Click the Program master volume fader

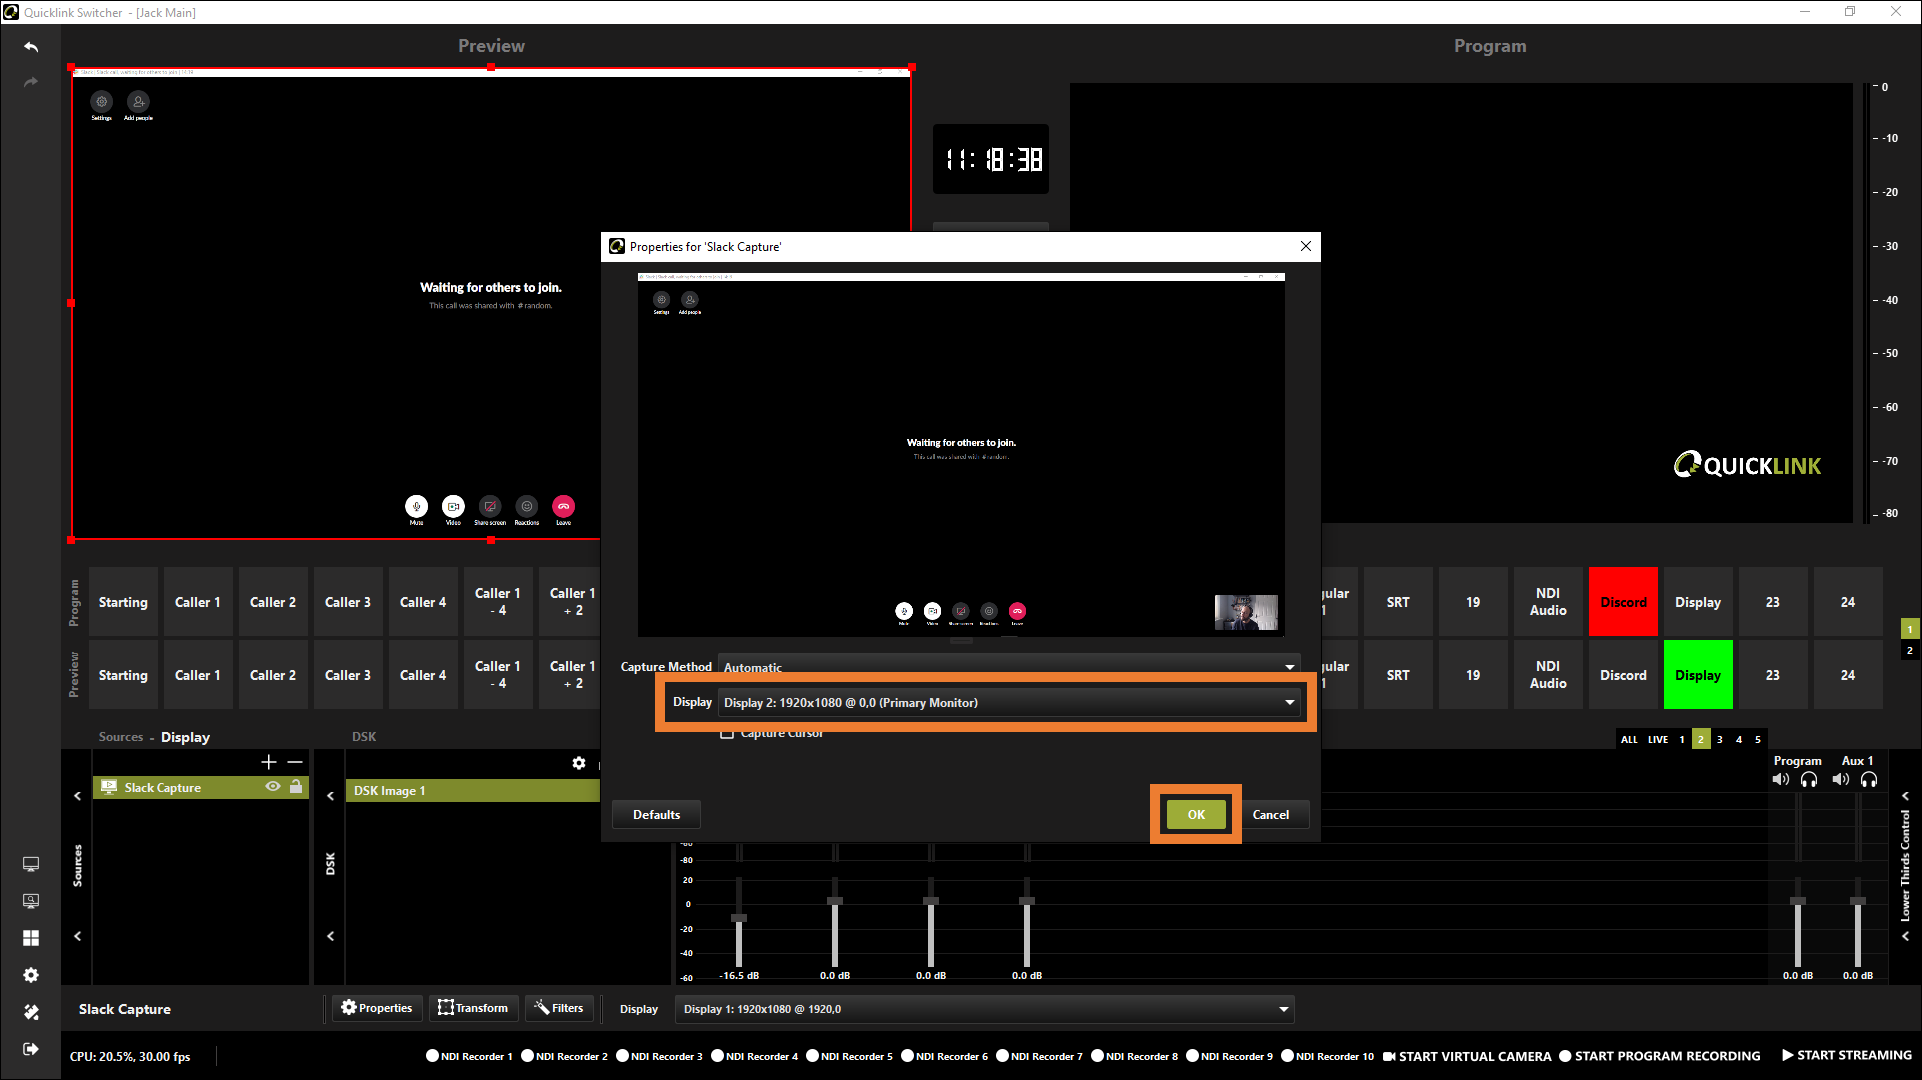(x=1798, y=901)
